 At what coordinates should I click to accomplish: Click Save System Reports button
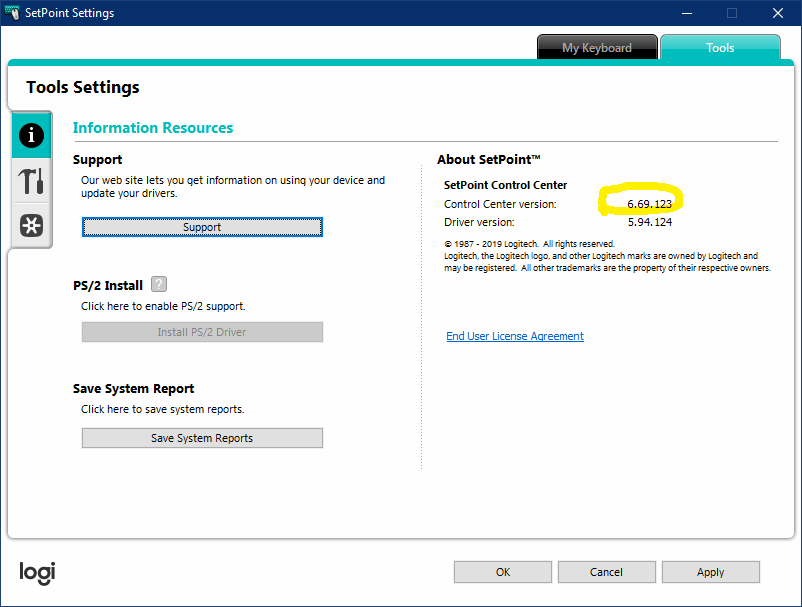click(202, 438)
